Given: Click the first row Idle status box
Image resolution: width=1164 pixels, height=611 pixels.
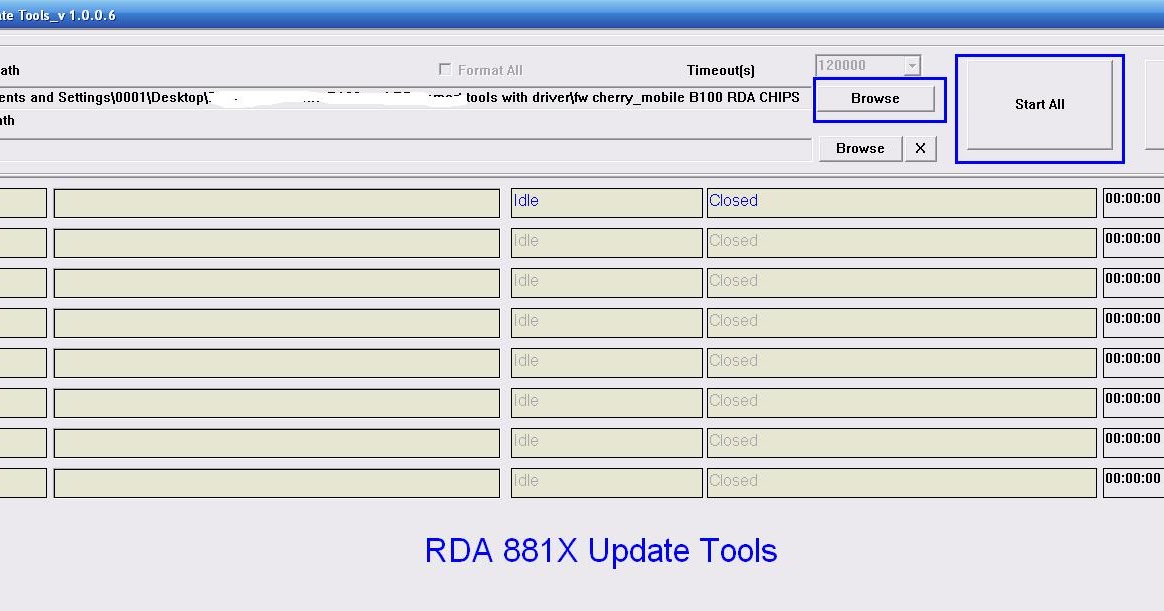Looking at the screenshot, I should [x=606, y=202].
